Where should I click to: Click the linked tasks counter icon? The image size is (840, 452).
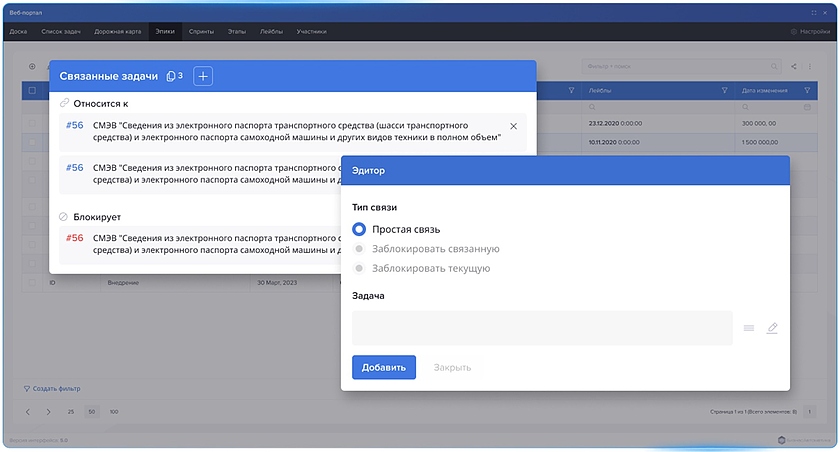[173, 76]
